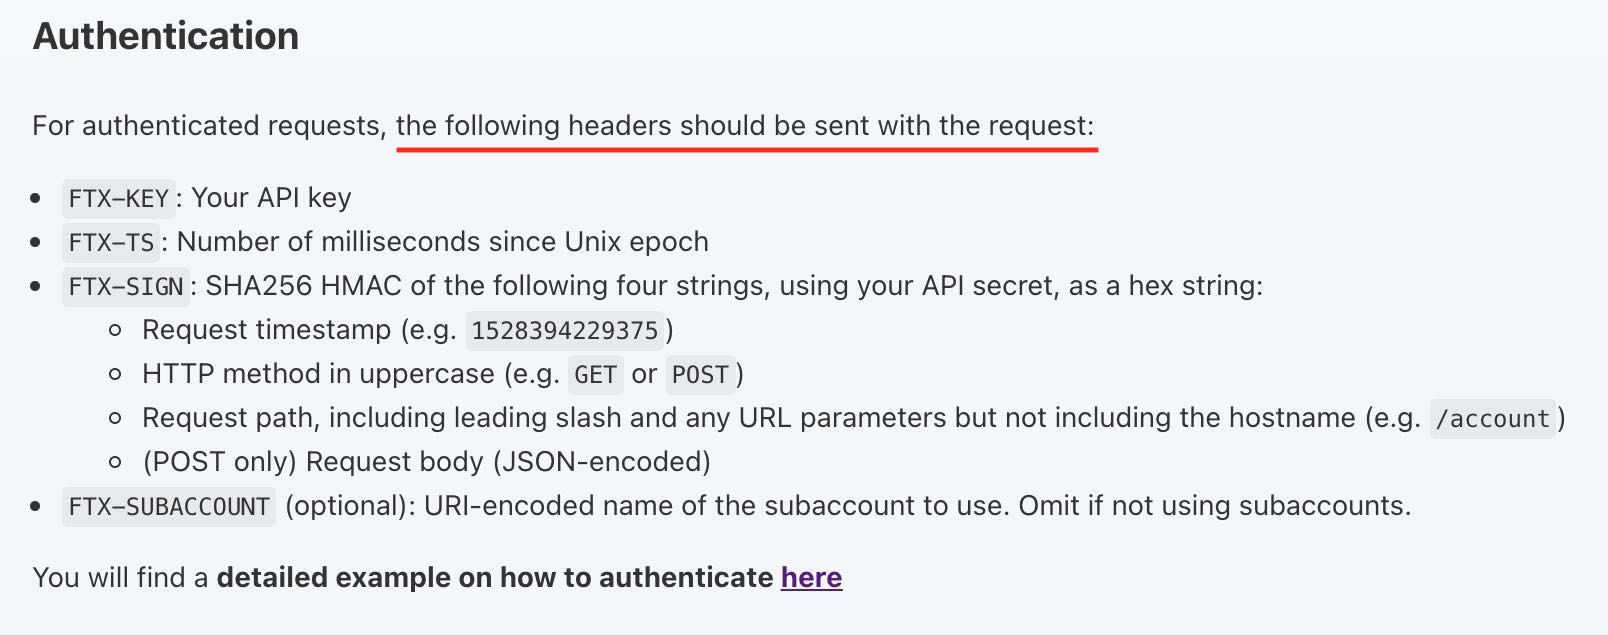Click the GET method code snippet
The image size is (1608, 635).
click(595, 374)
